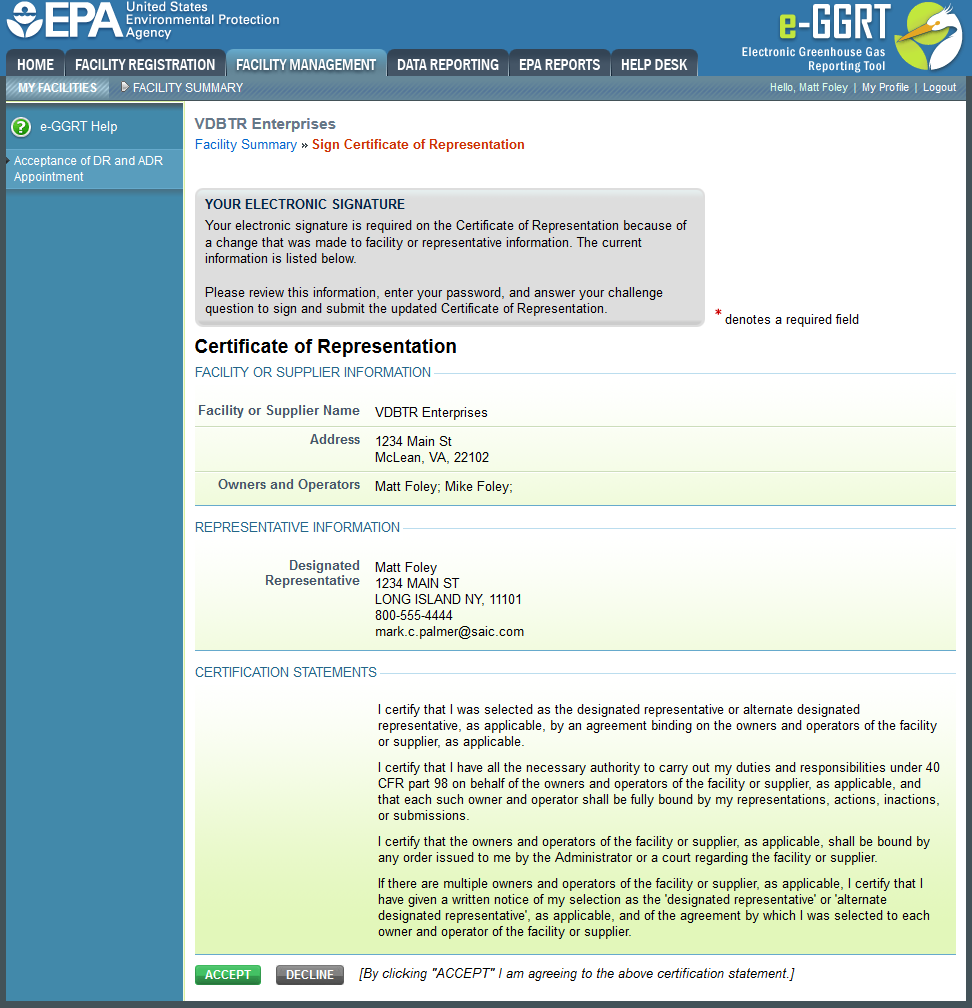Click the green e-GGRT Help question icon
The image size is (972, 1008).
(x=21, y=127)
